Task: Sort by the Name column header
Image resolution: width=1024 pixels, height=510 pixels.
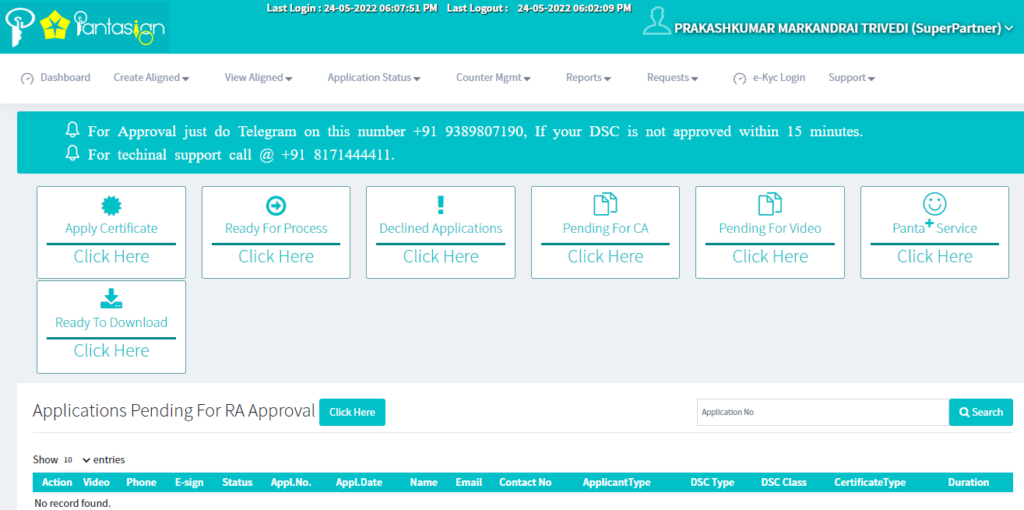Action: point(423,483)
